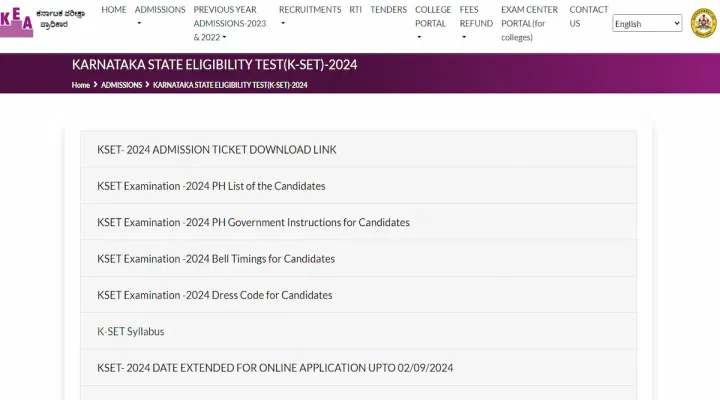Go to the Home menu item
The width and height of the screenshot is (720, 400).
[114, 10]
